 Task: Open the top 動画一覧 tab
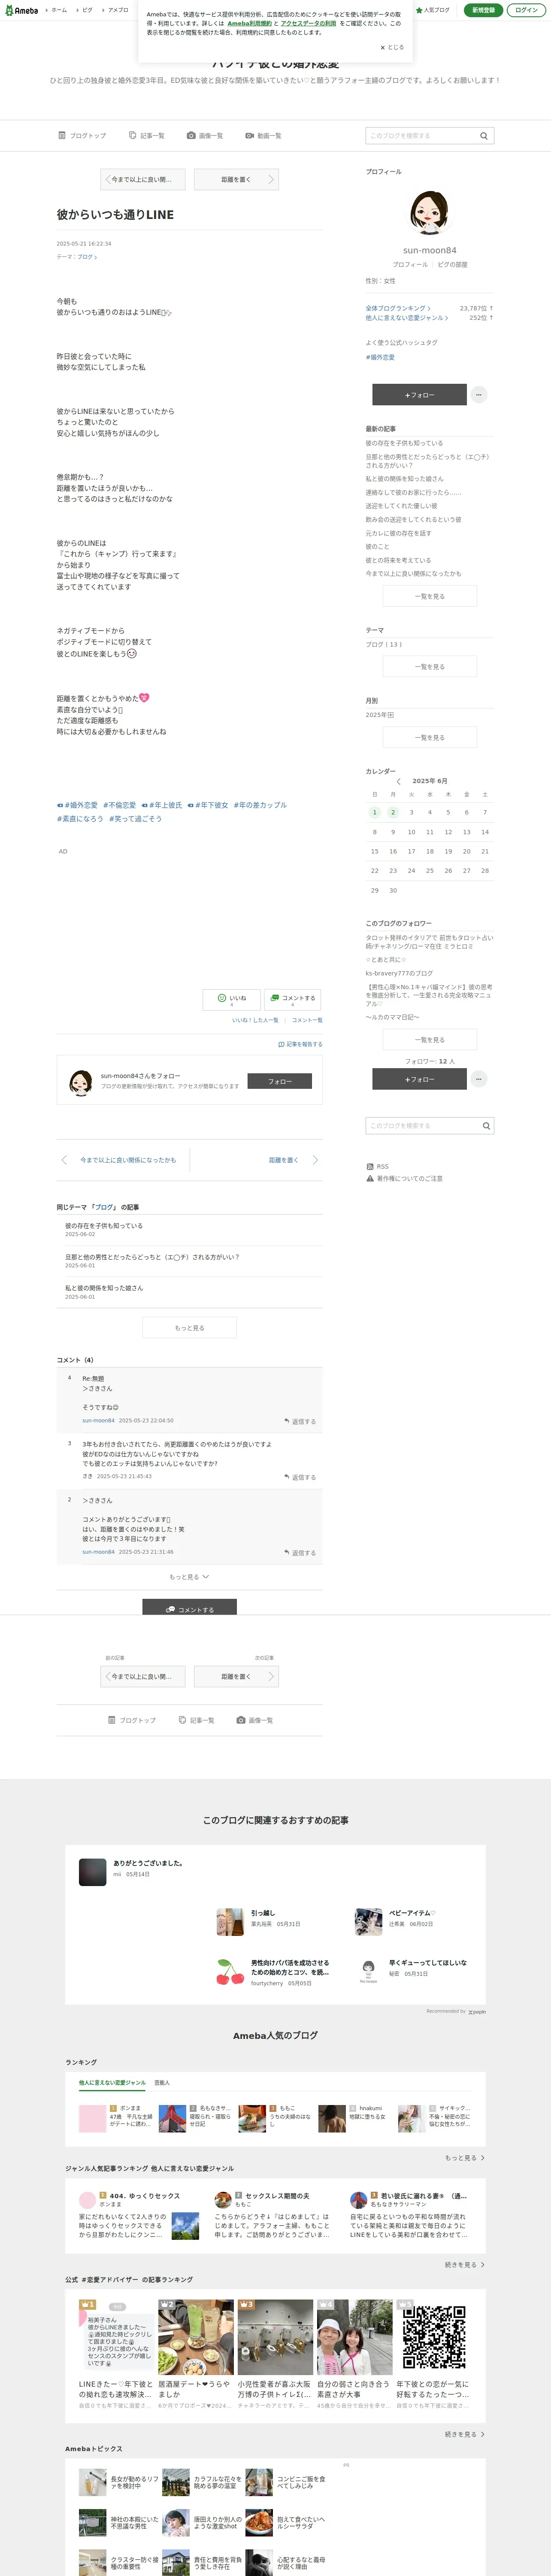click(263, 135)
